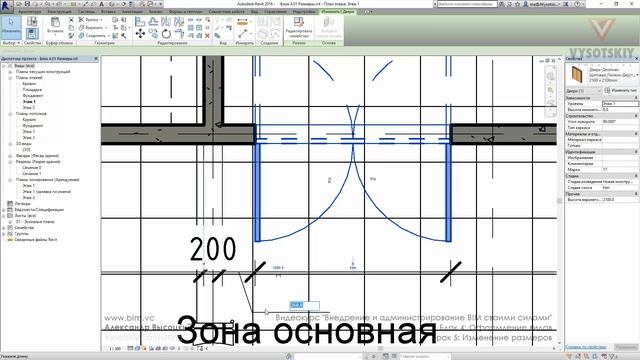This screenshot has height=360, width=640.
Task: Close the Project Browser panel
Action: 96,59
